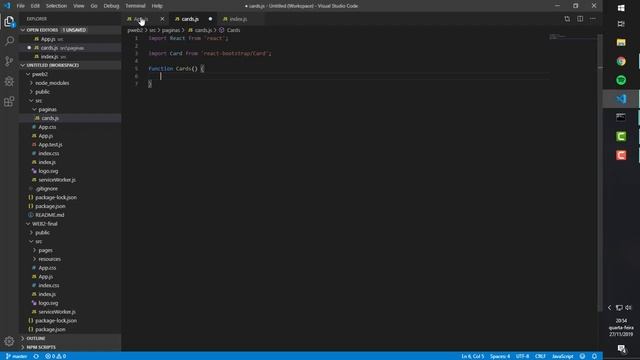Click the unsaved dot on cards.js tab
Image resolution: width=640 pixels, height=360 pixels.
[210, 19]
